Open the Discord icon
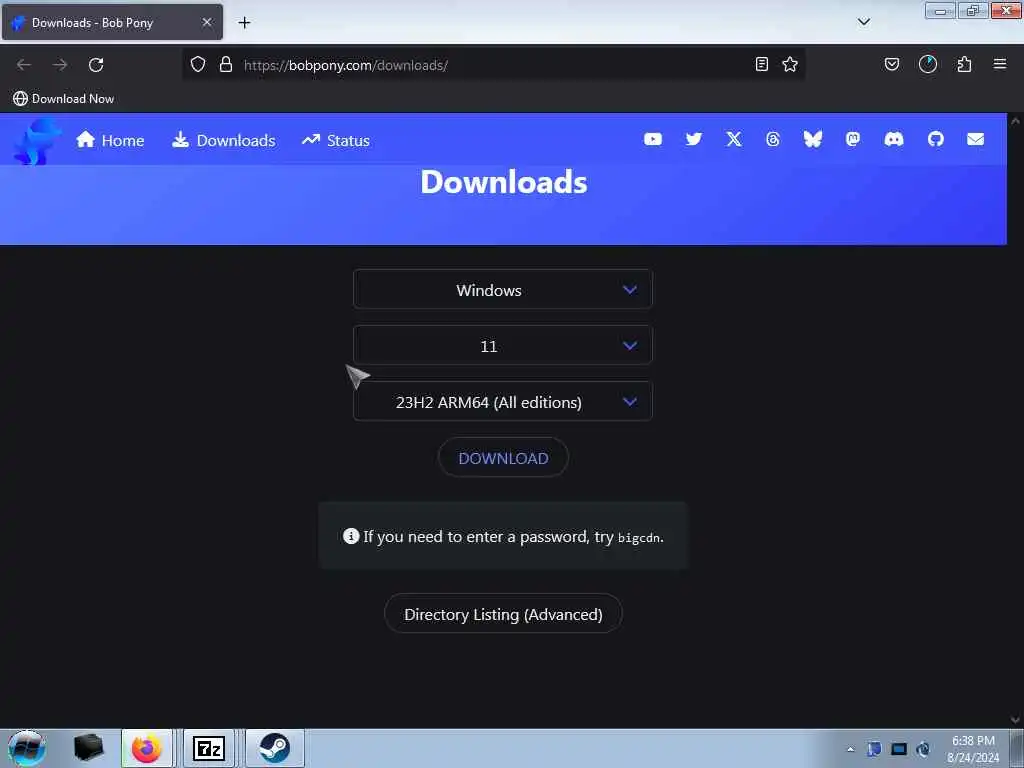This screenshot has height=768, width=1024. pyautogui.click(x=893, y=139)
